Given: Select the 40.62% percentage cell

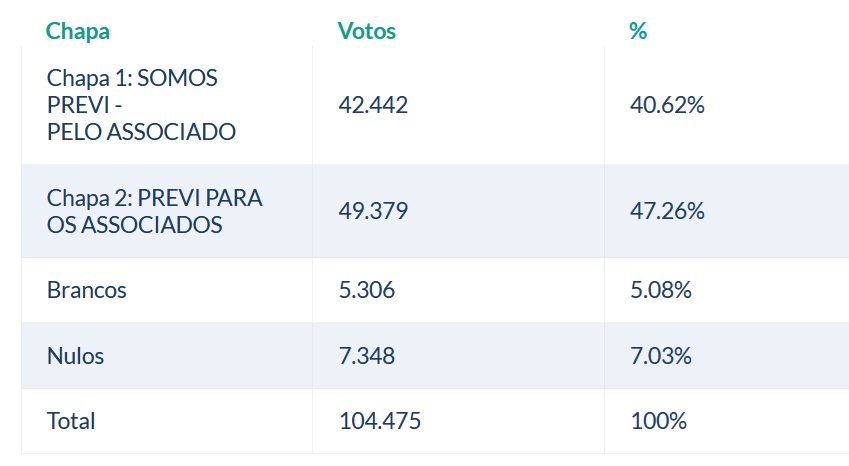Looking at the screenshot, I should coord(668,105).
